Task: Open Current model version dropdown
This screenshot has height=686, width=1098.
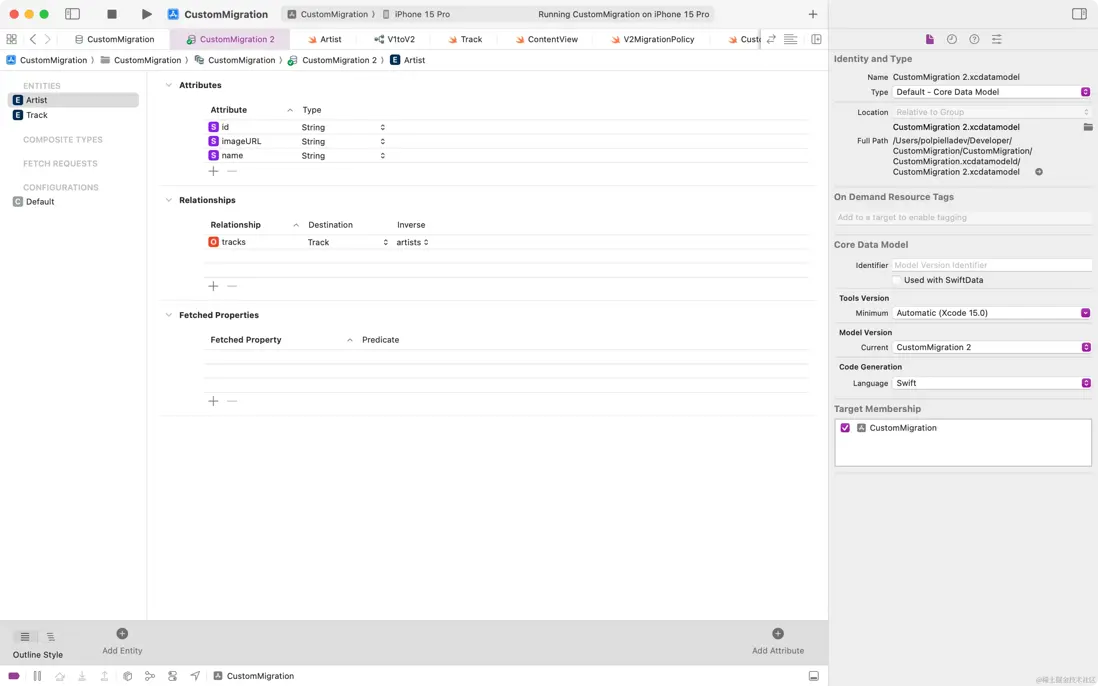Action: (x=992, y=347)
